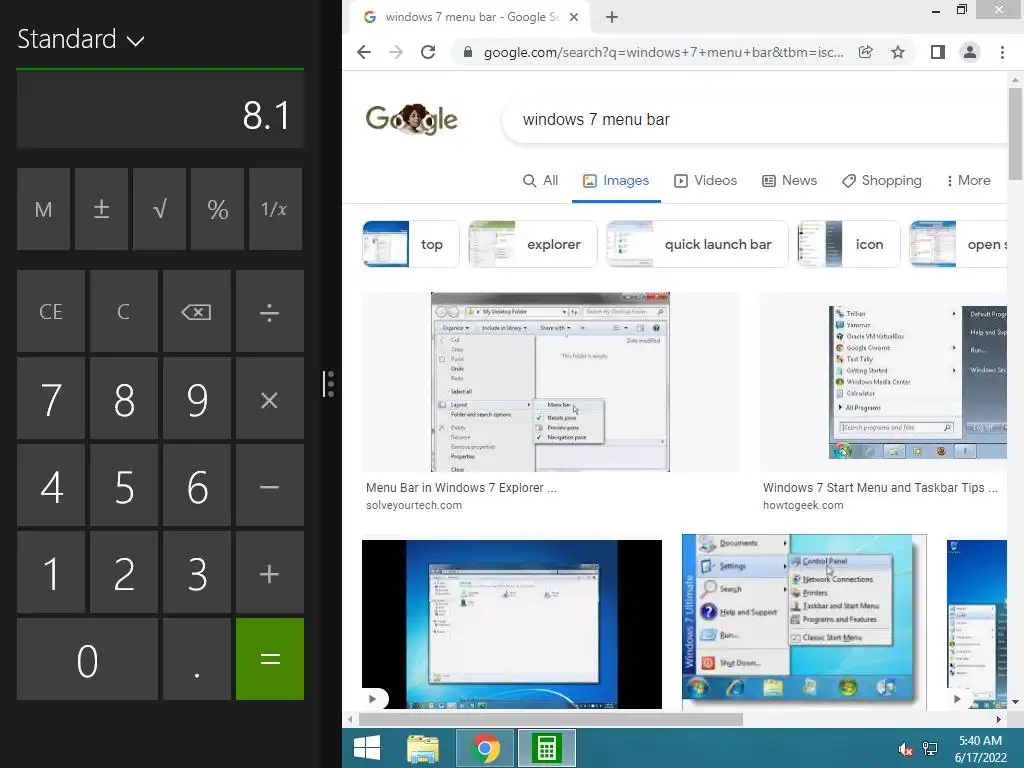Click the digit 0 key
Viewport: 1024px width, 768px height.
(88, 659)
